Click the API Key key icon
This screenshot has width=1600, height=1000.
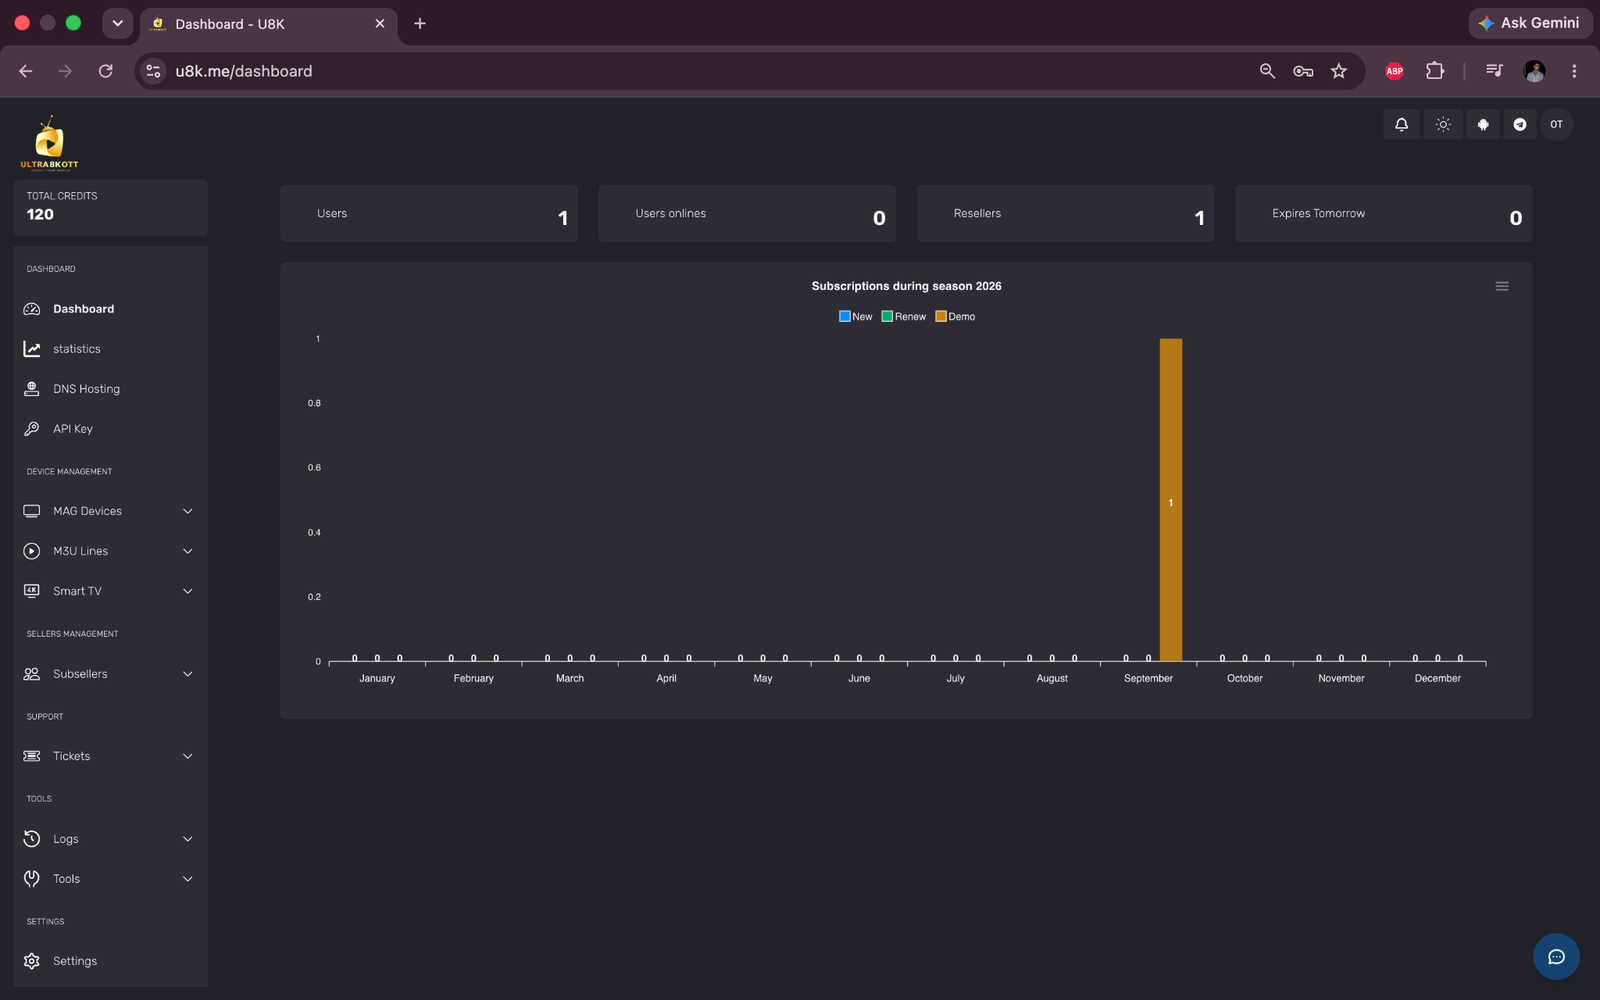point(32,429)
